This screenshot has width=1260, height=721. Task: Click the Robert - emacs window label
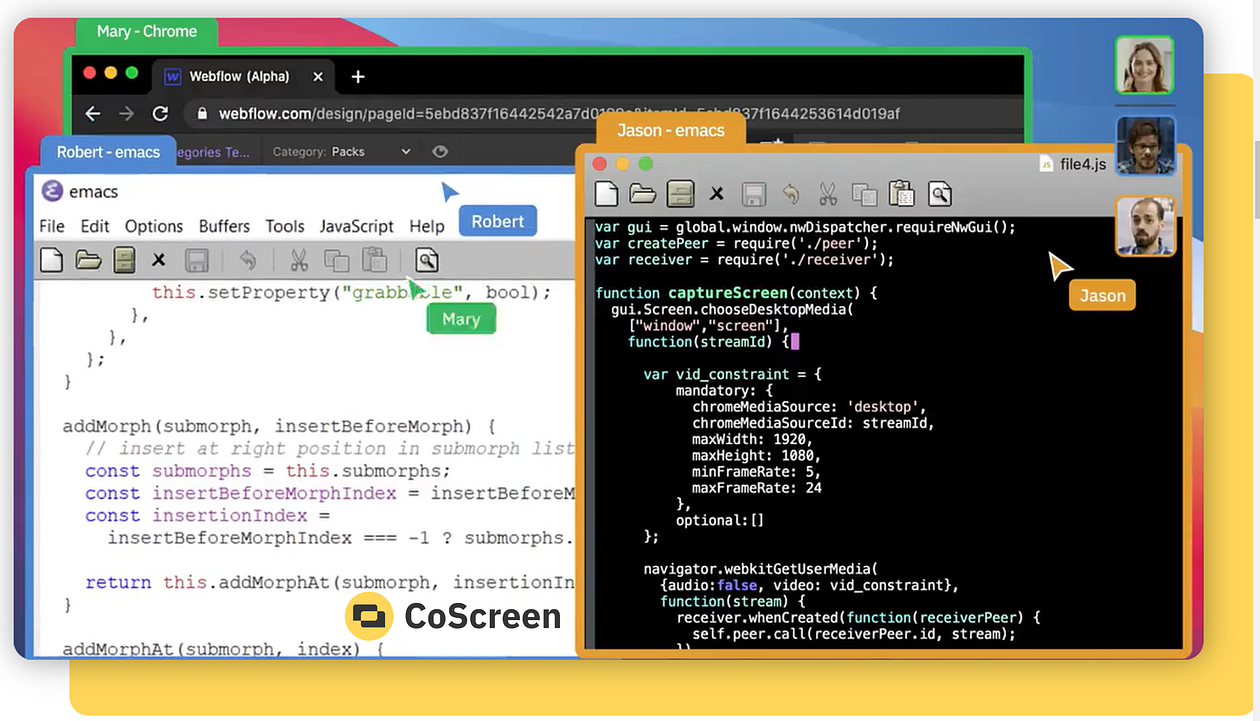(108, 152)
